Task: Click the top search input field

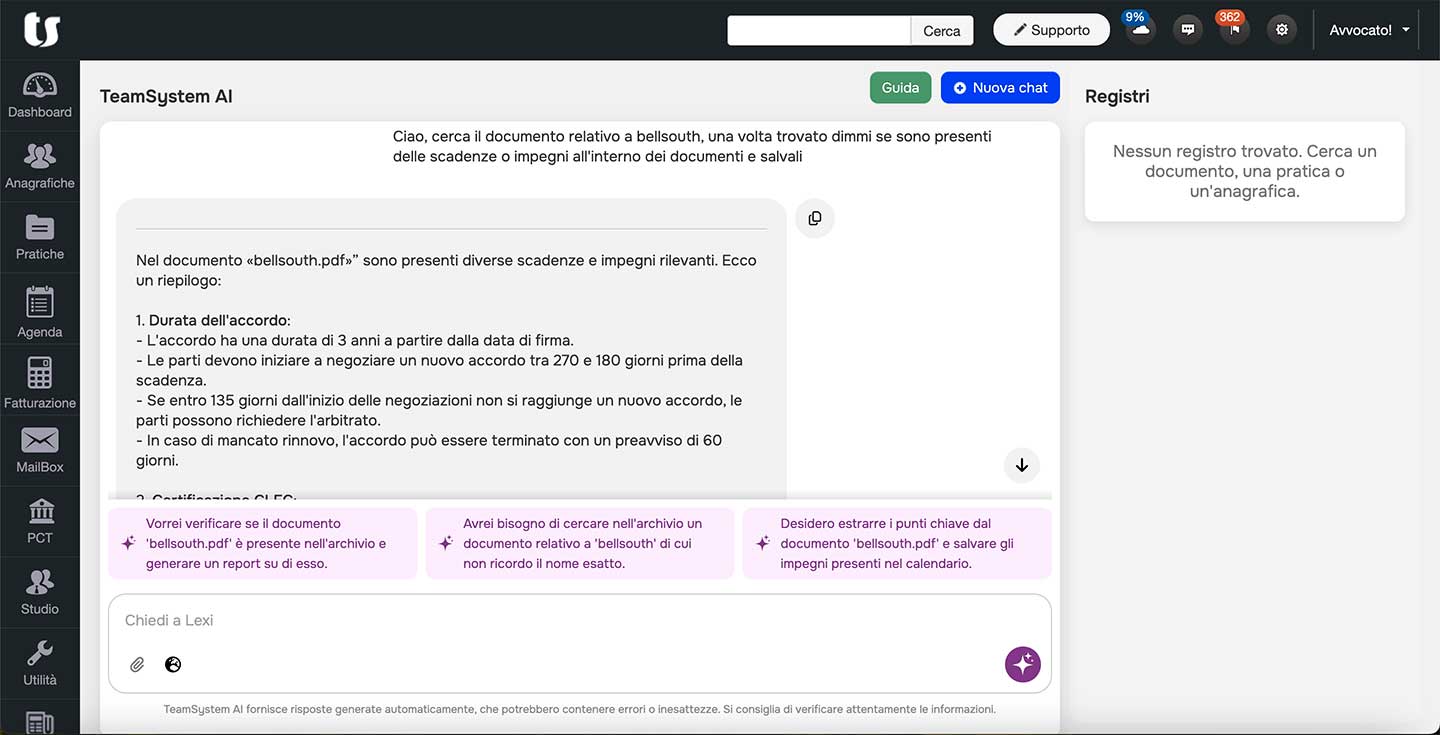Action: pyautogui.click(x=819, y=31)
